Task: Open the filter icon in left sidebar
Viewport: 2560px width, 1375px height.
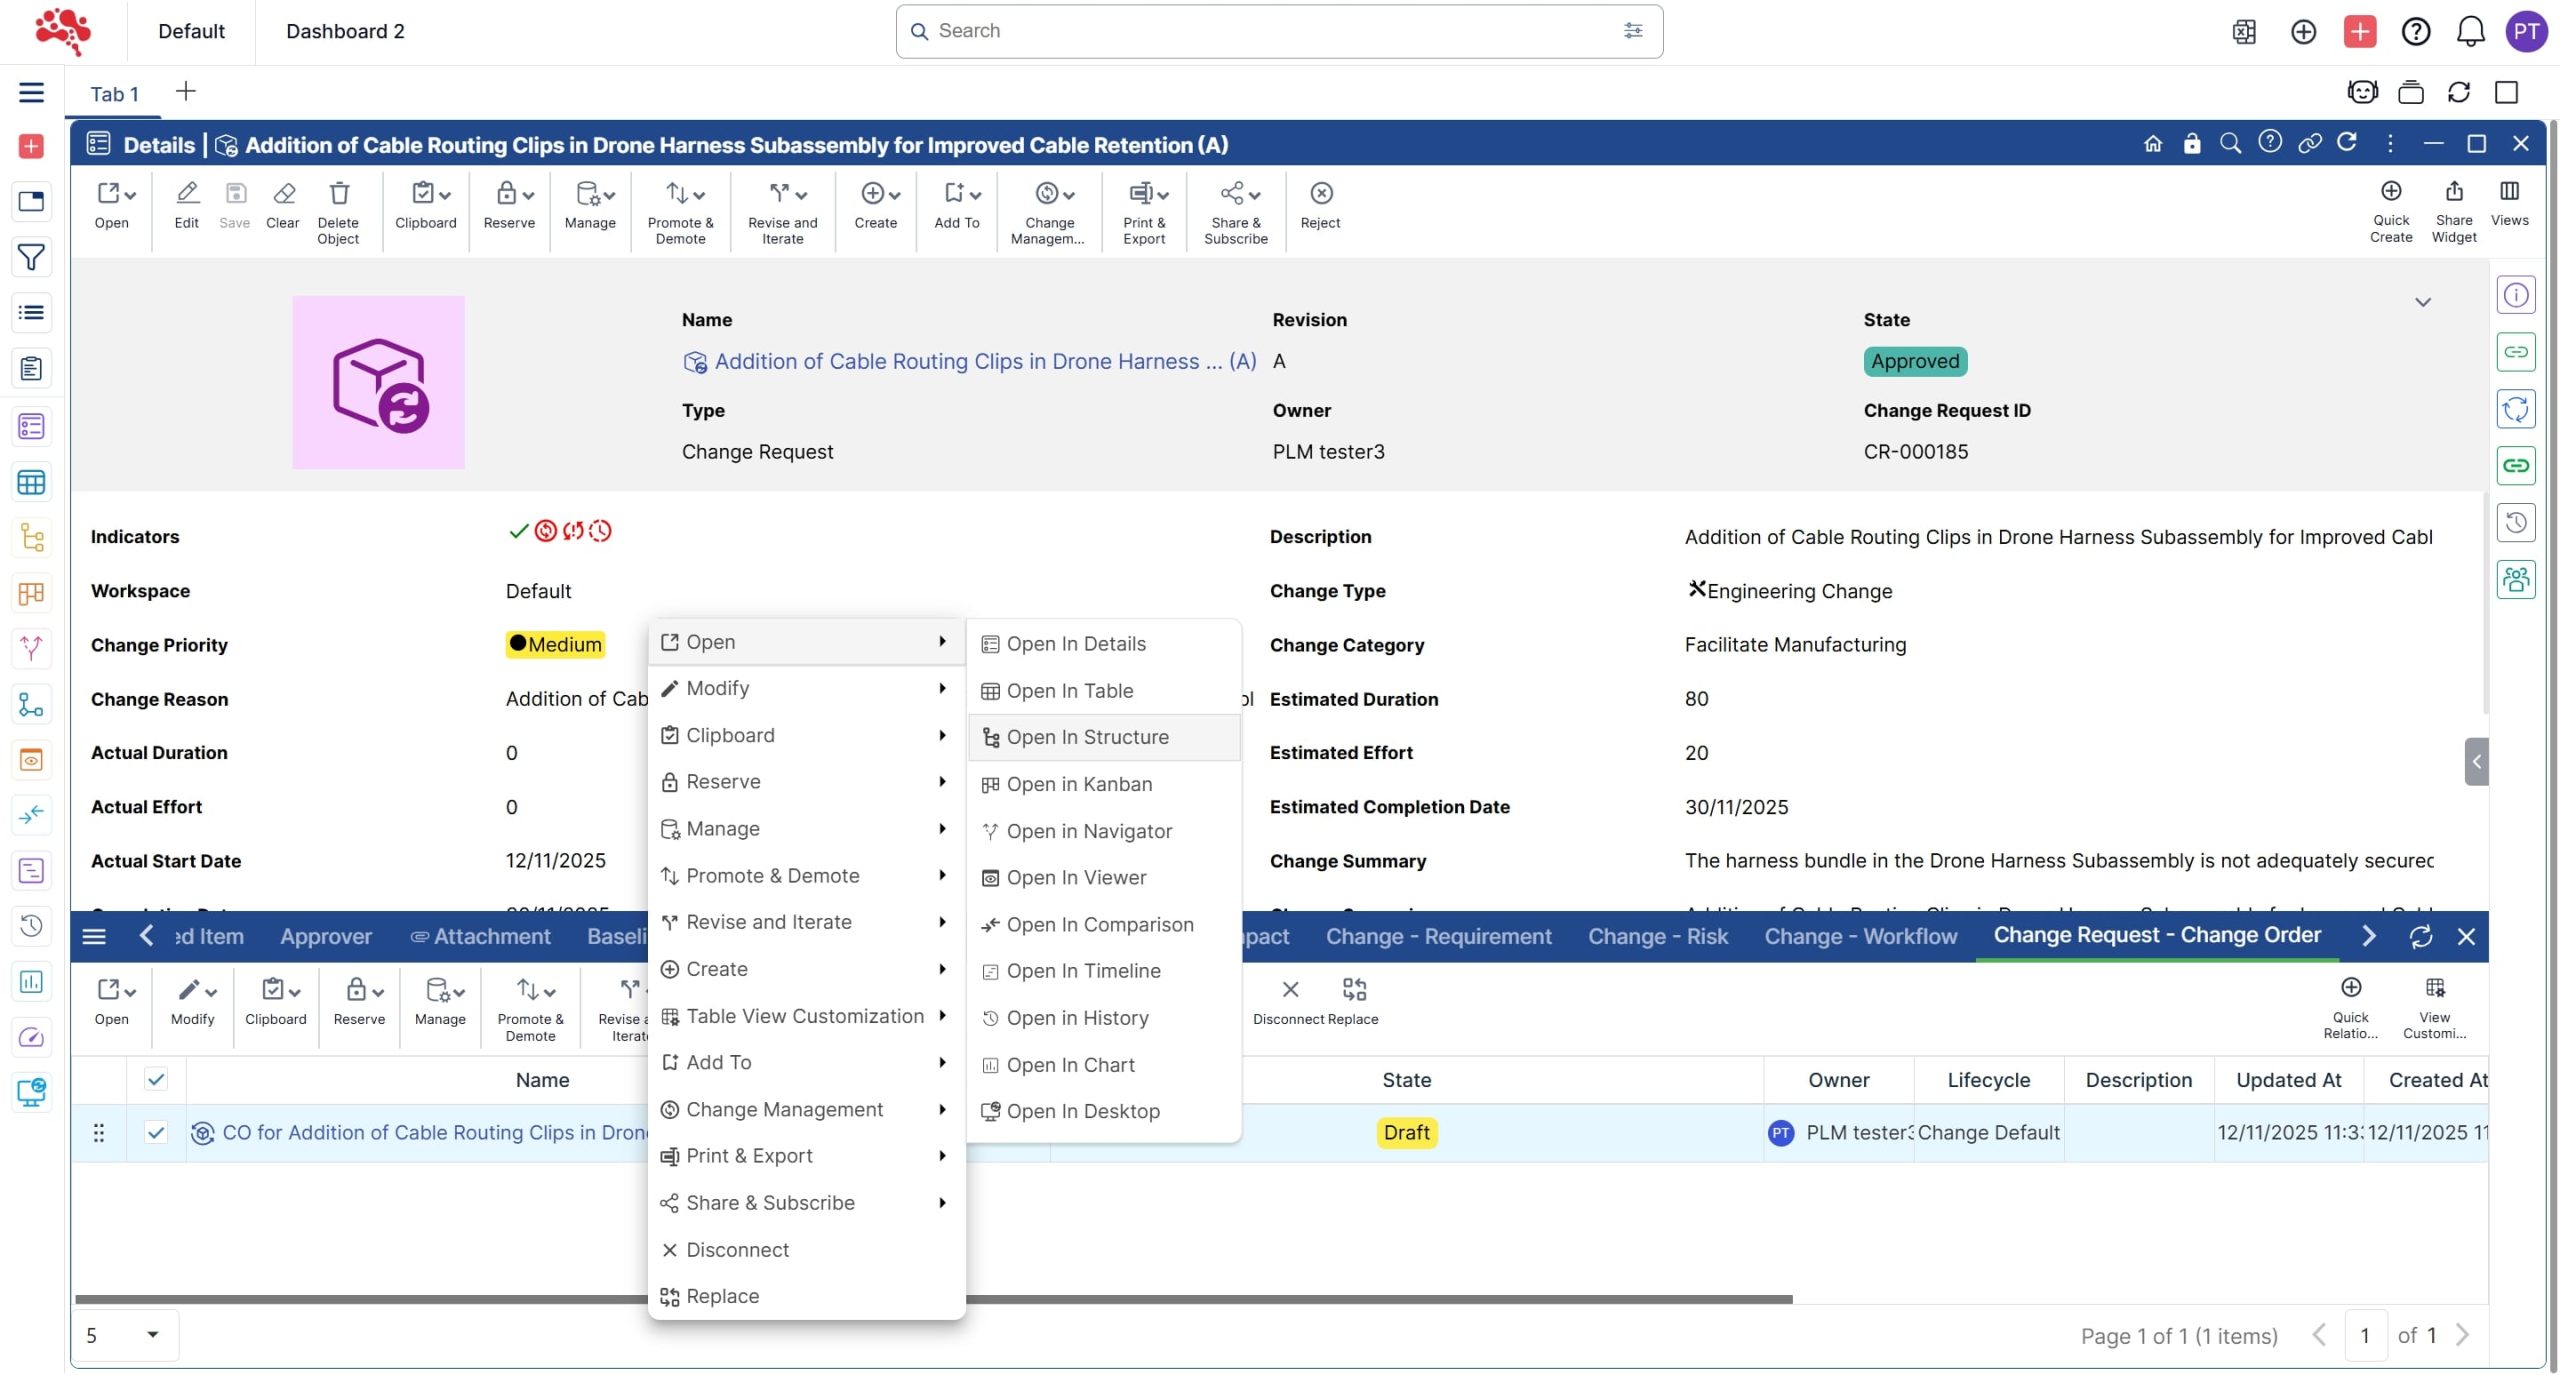Action: click(31, 257)
